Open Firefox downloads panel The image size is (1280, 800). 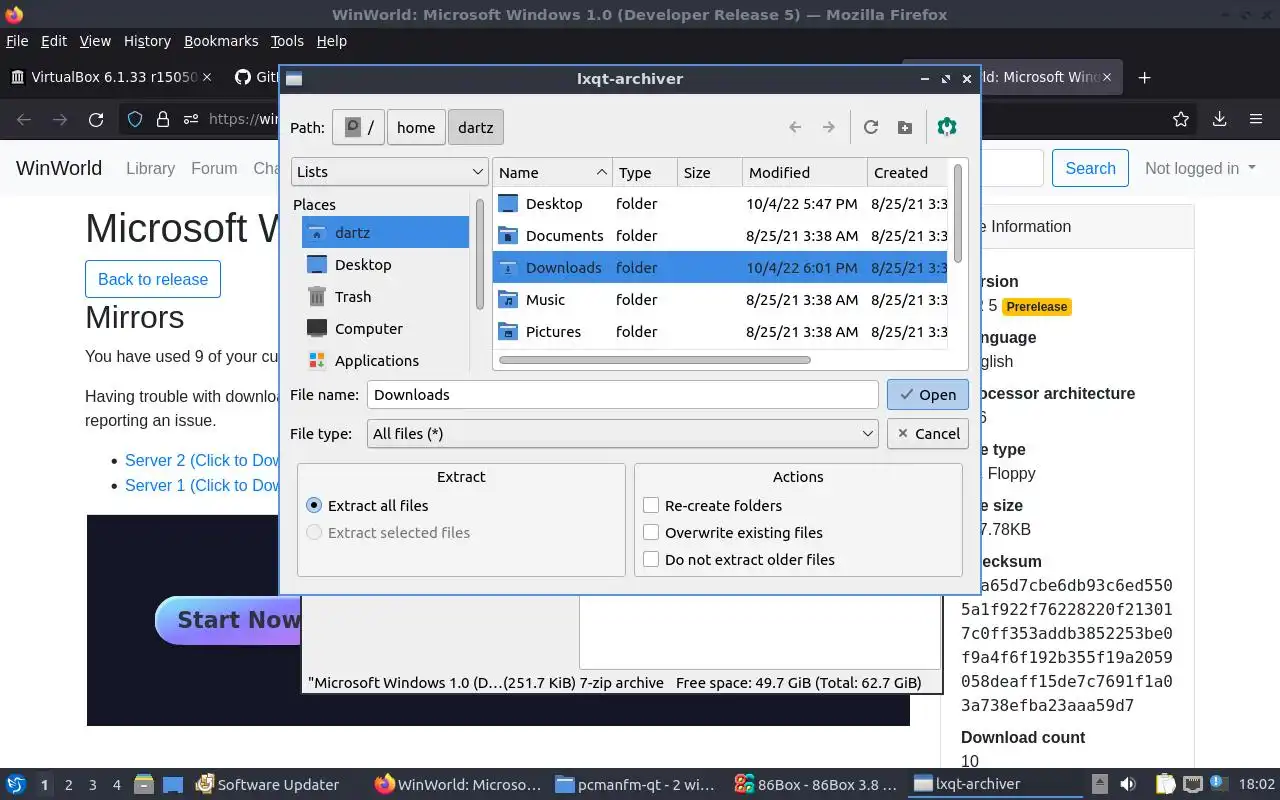tap(1219, 119)
